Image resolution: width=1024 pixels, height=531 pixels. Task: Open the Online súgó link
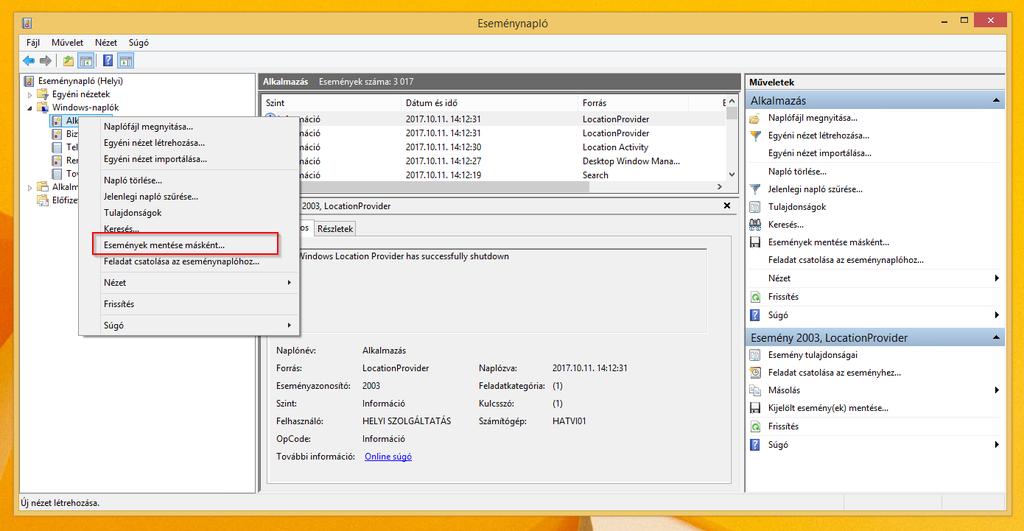388,457
